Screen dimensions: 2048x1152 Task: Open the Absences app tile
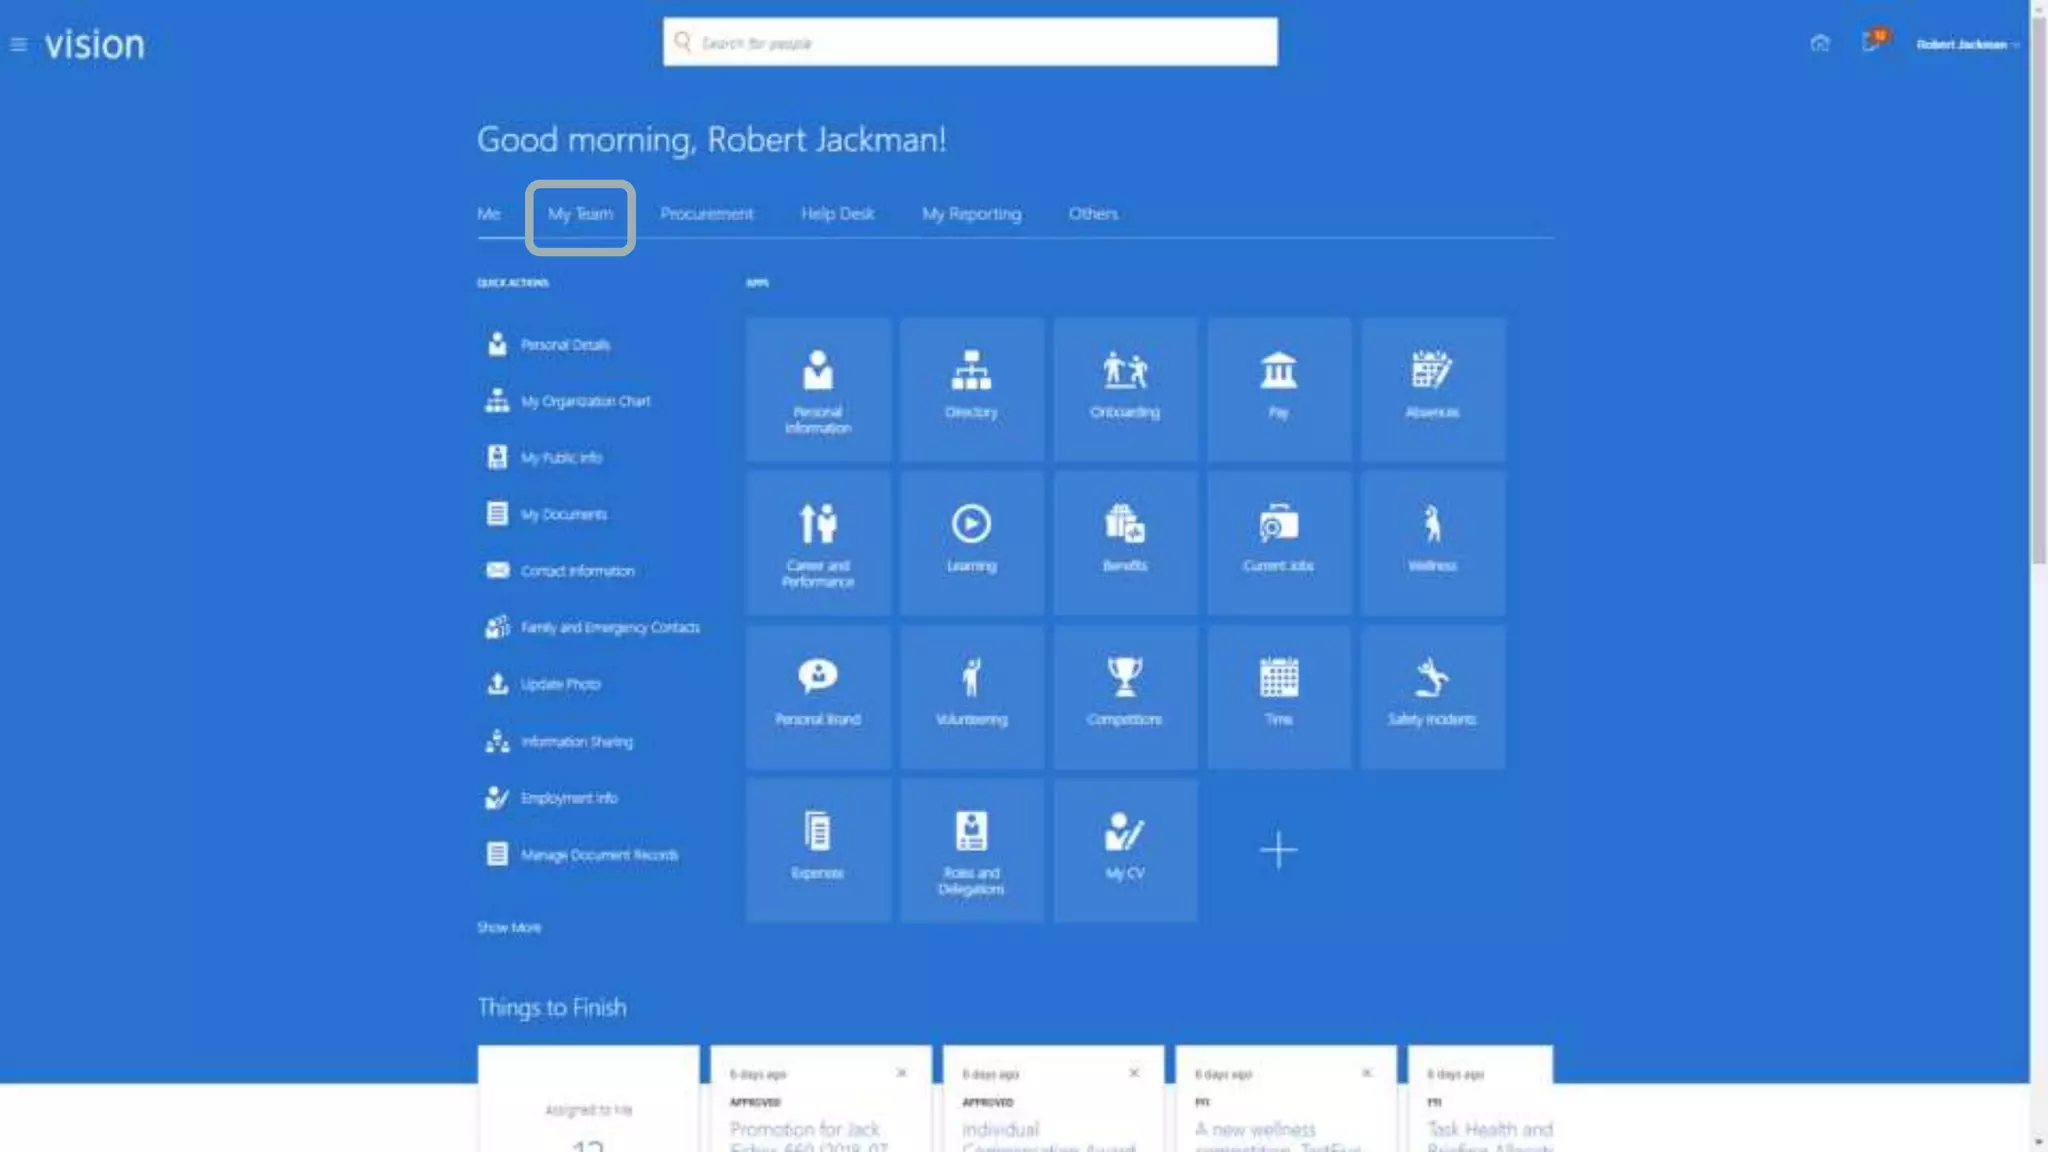click(1431, 389)
